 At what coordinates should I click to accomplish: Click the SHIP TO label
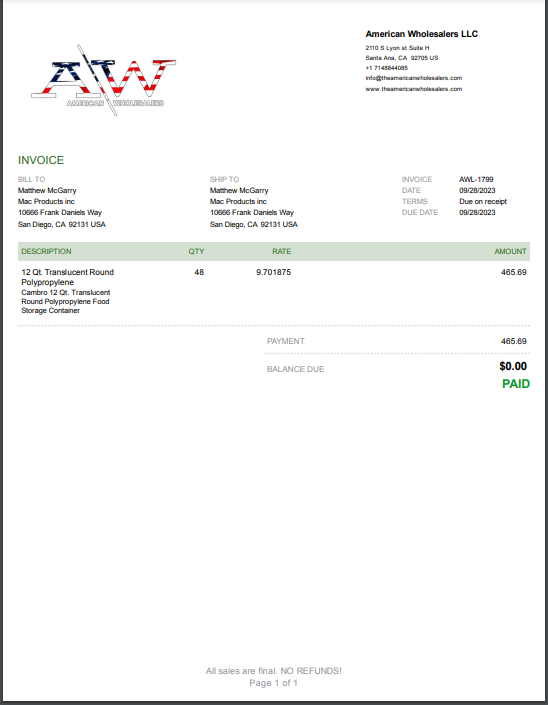(x=224, y=179)
